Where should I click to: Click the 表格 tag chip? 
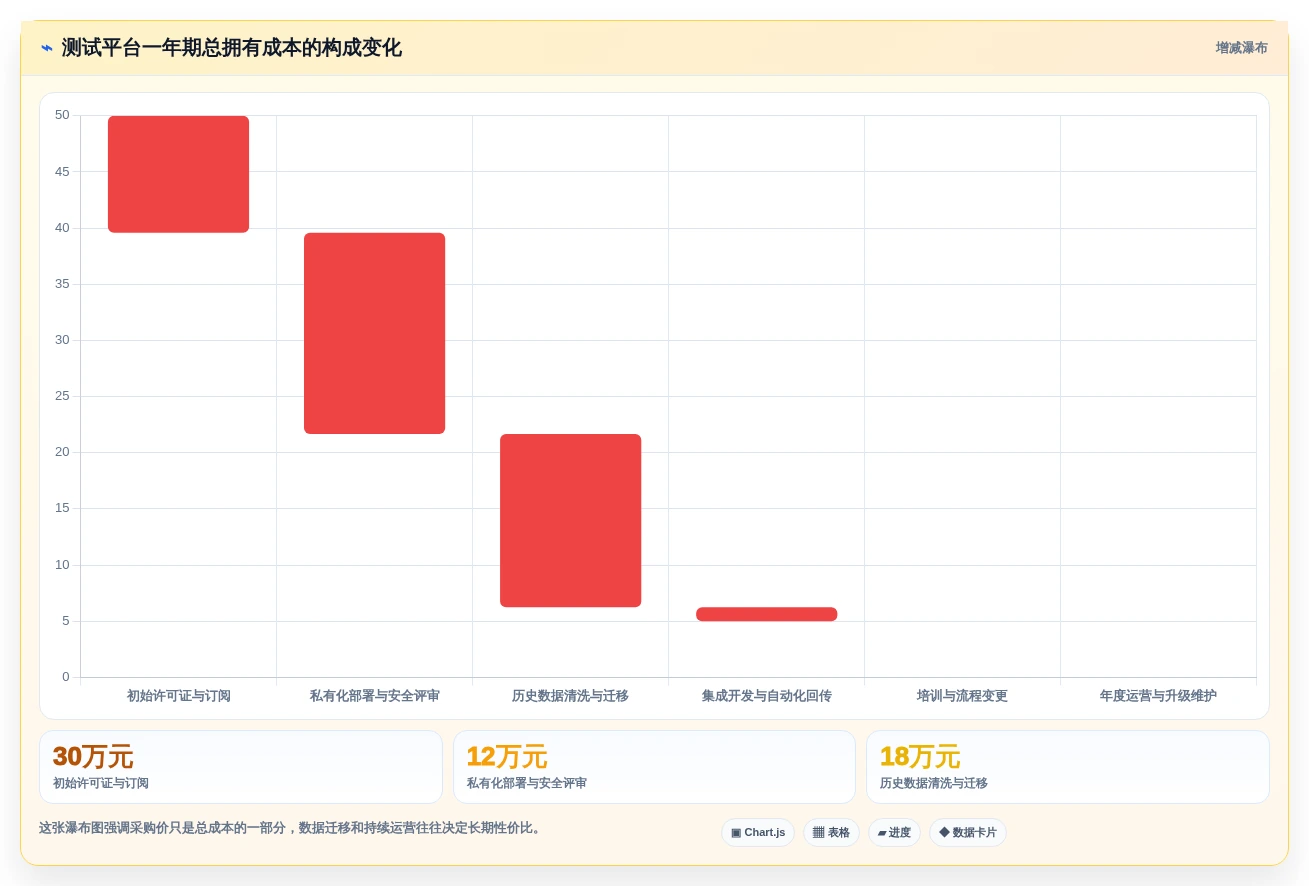tap(831, 832)
